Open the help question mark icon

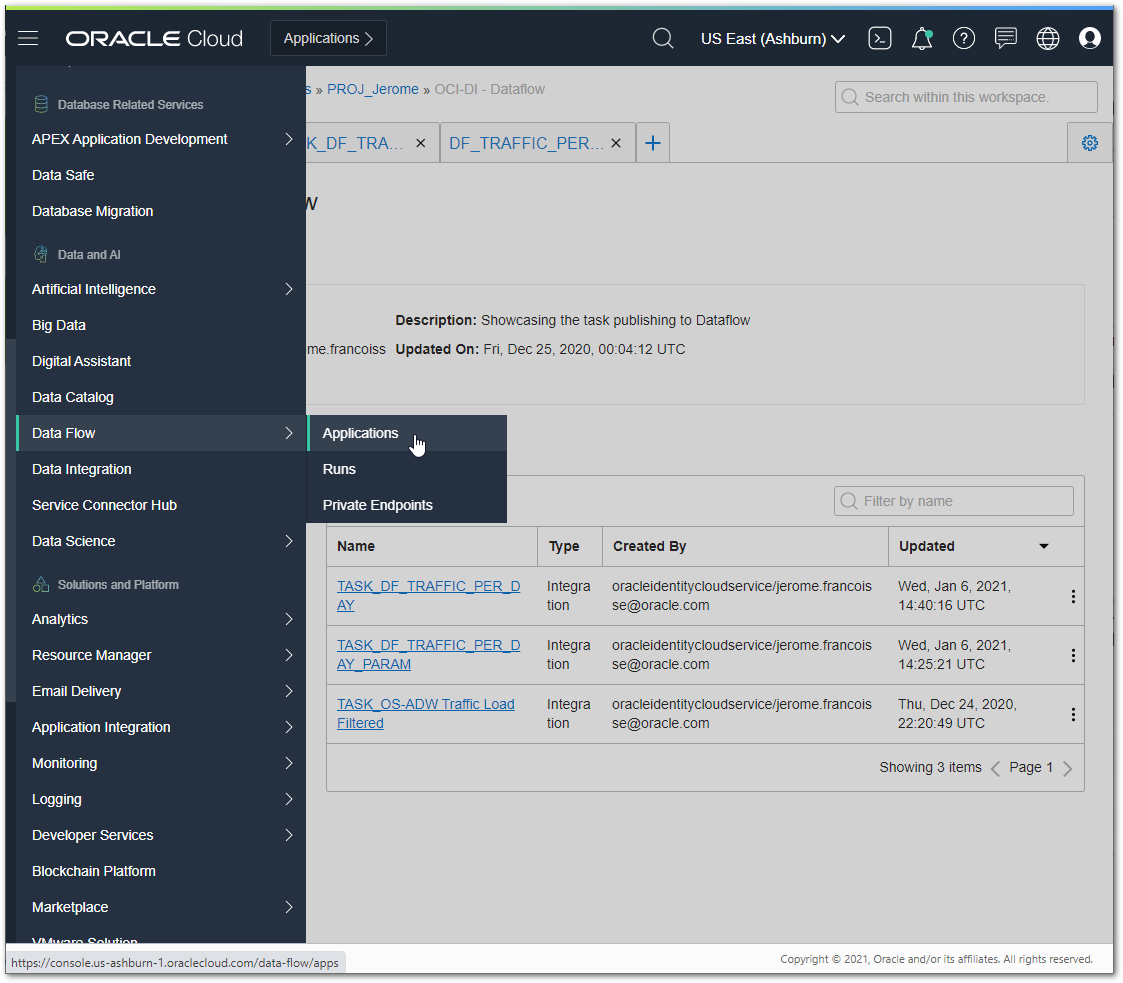(x=963, y=38)
